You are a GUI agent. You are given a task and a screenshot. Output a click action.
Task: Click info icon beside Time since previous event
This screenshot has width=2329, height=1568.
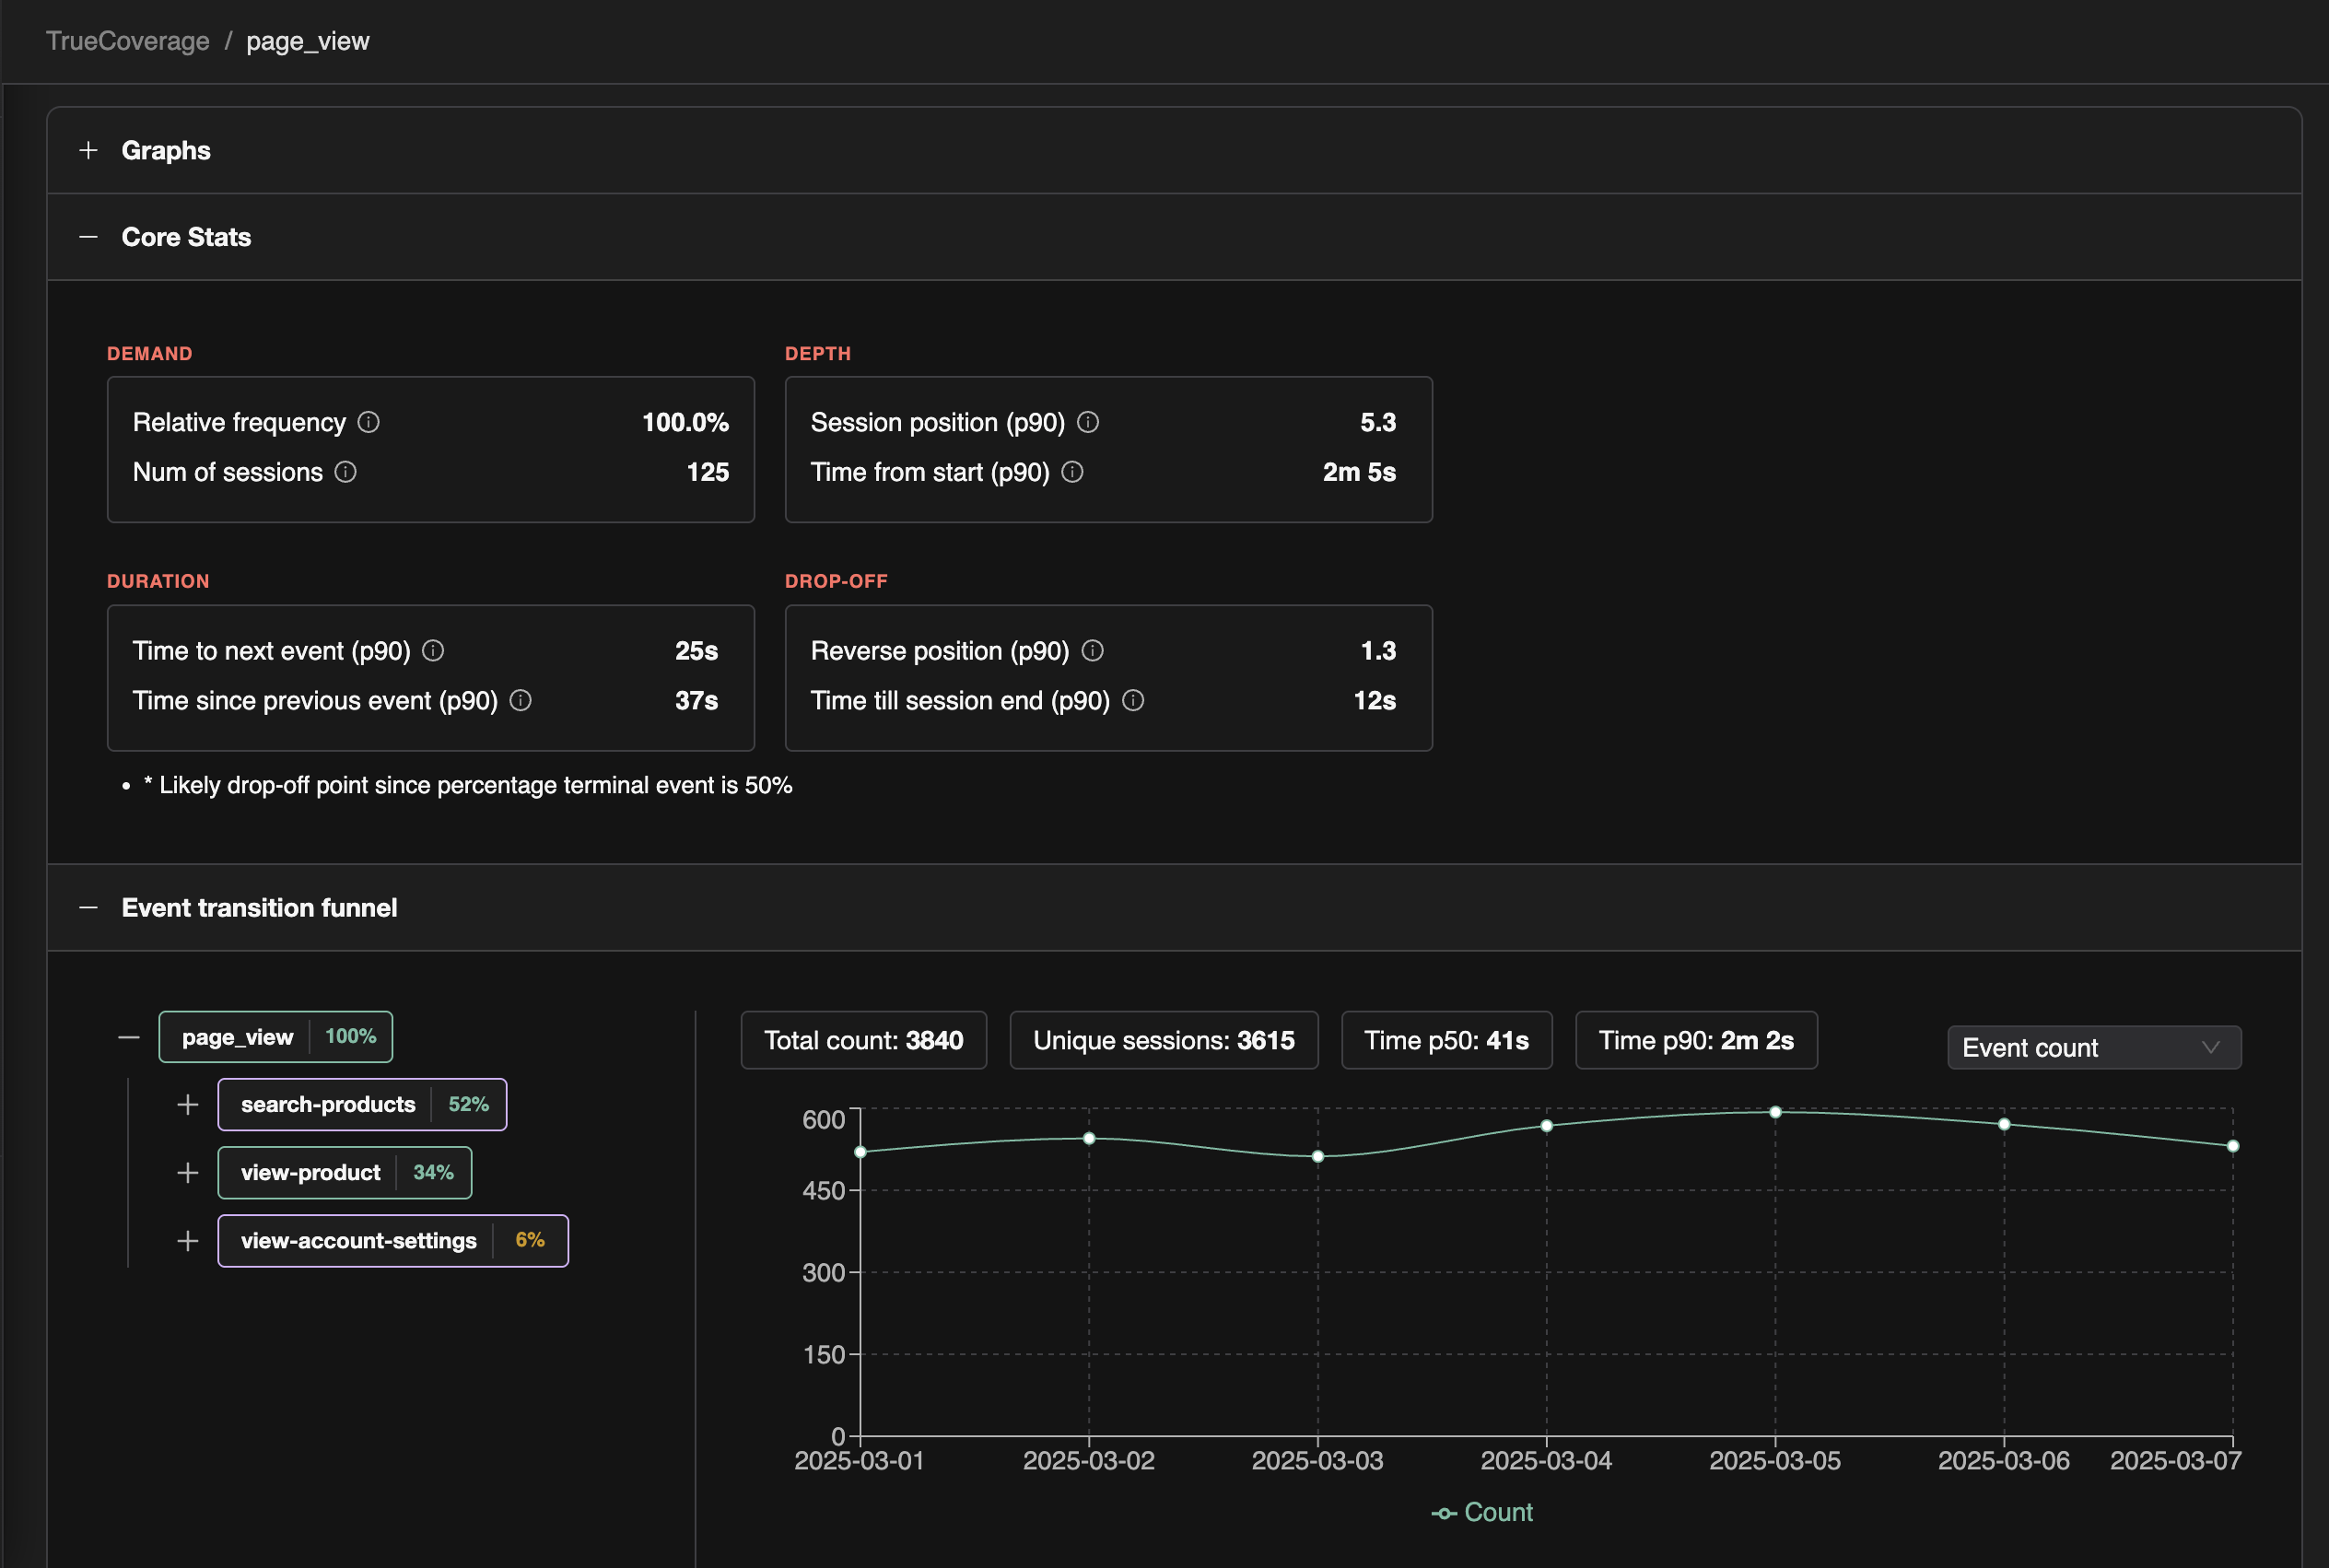coord(520,700)
